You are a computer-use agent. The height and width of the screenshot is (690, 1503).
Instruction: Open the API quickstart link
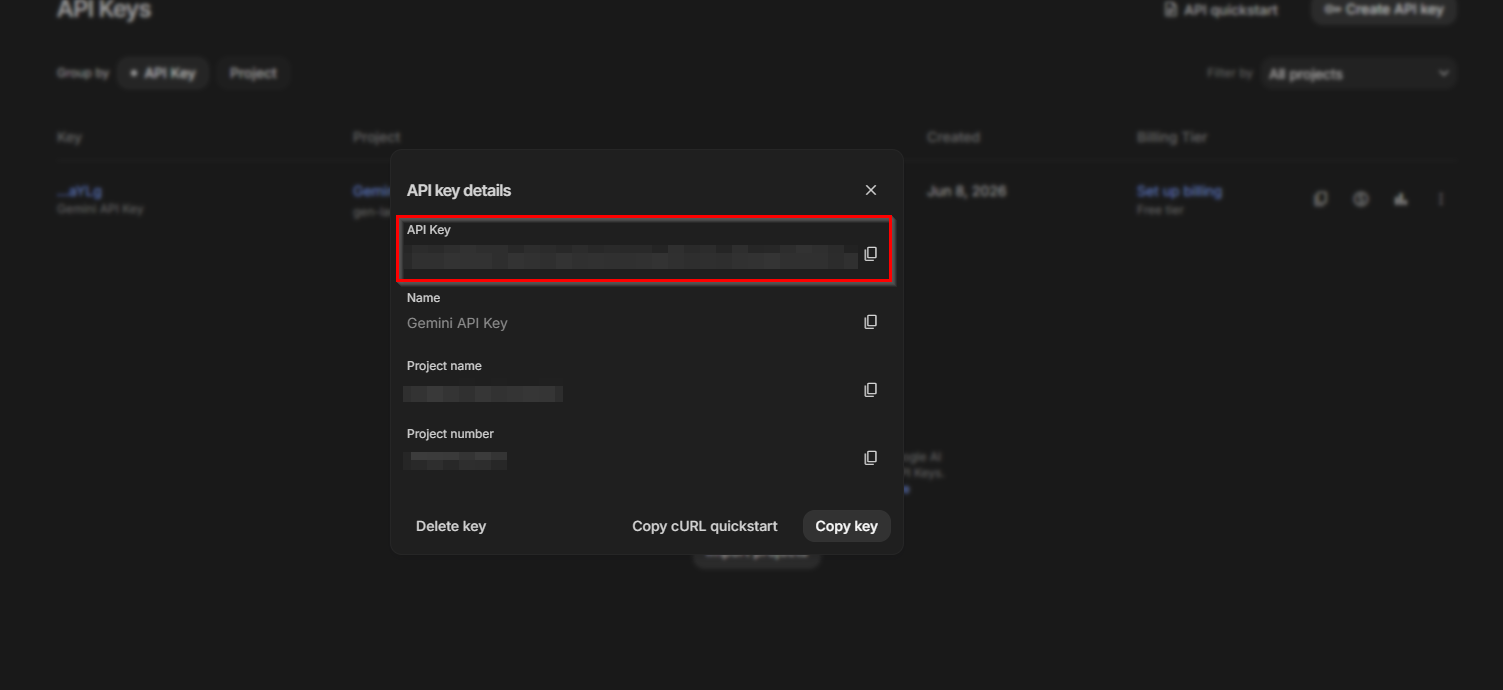point(1221,10)
